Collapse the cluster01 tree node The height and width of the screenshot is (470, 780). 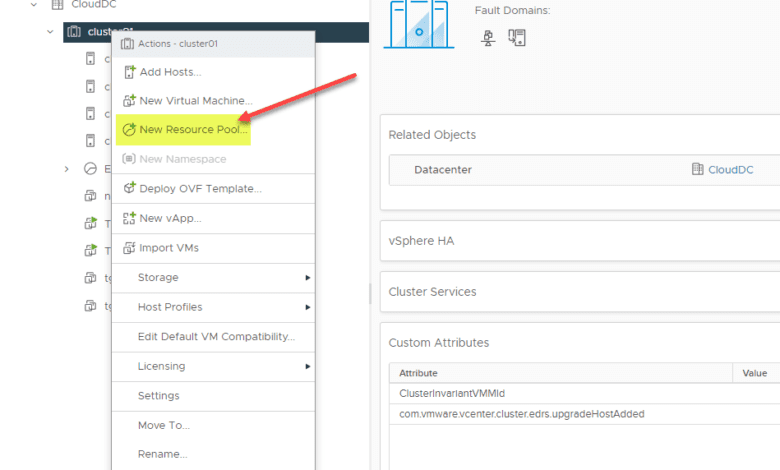(50, 32)
